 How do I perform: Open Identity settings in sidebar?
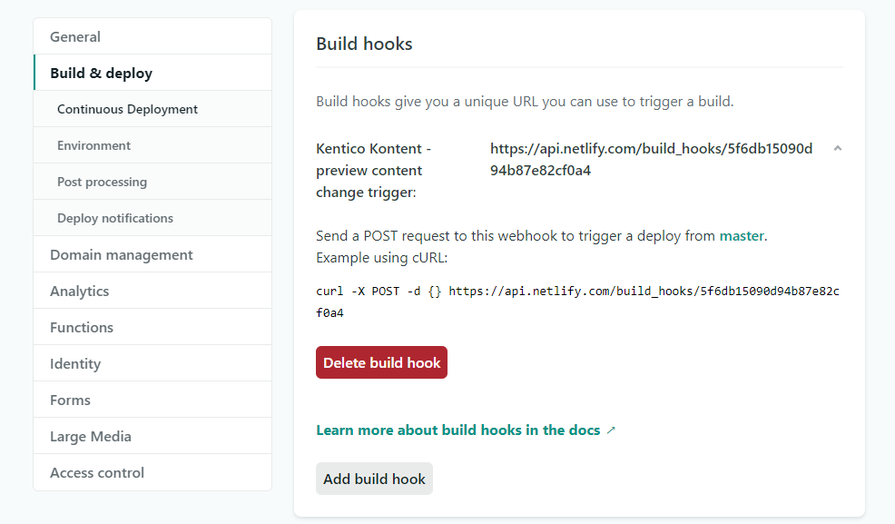coord(75,364)
